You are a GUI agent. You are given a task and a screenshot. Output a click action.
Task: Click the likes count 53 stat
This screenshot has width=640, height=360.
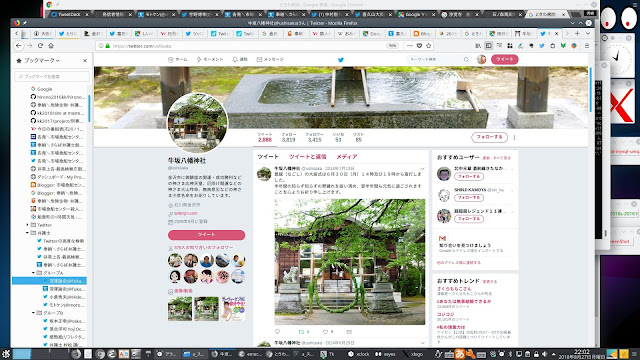pos(338,138)
